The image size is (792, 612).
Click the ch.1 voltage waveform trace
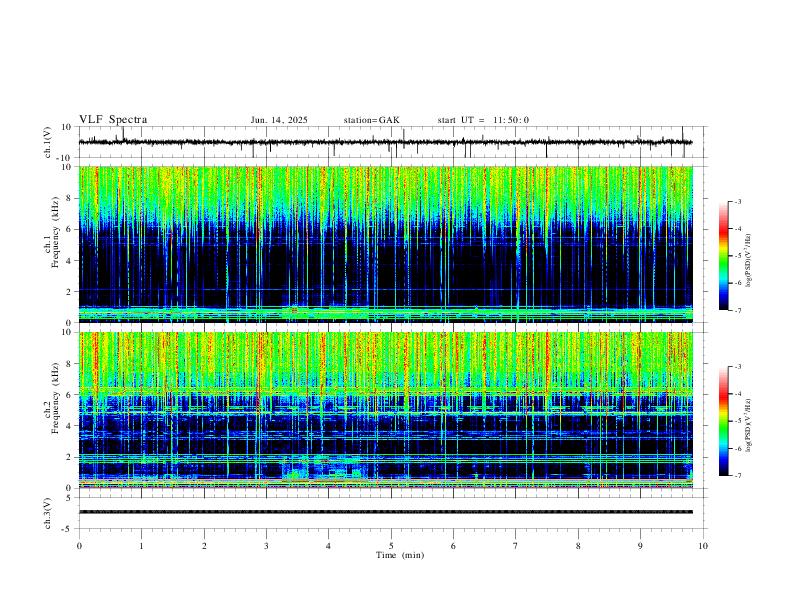(385, 142)
